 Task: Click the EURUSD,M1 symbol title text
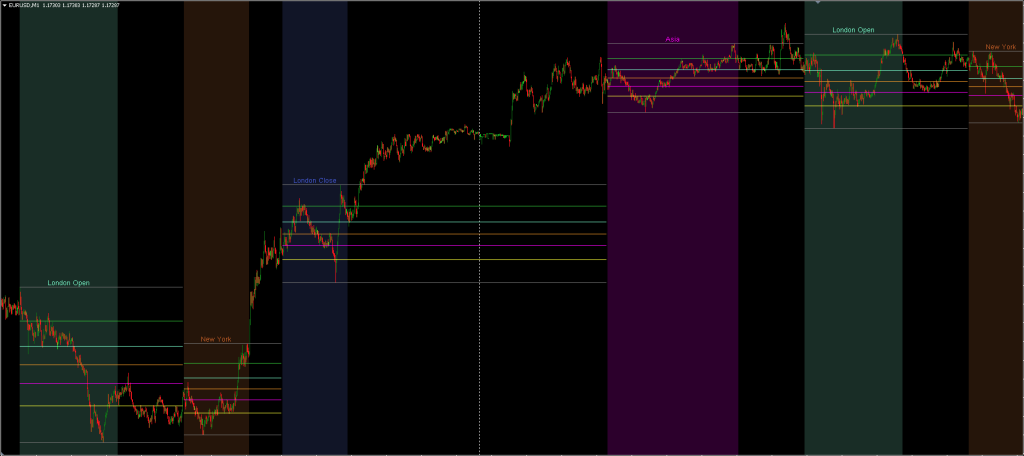pyautogui.click(x=24, y=5)
